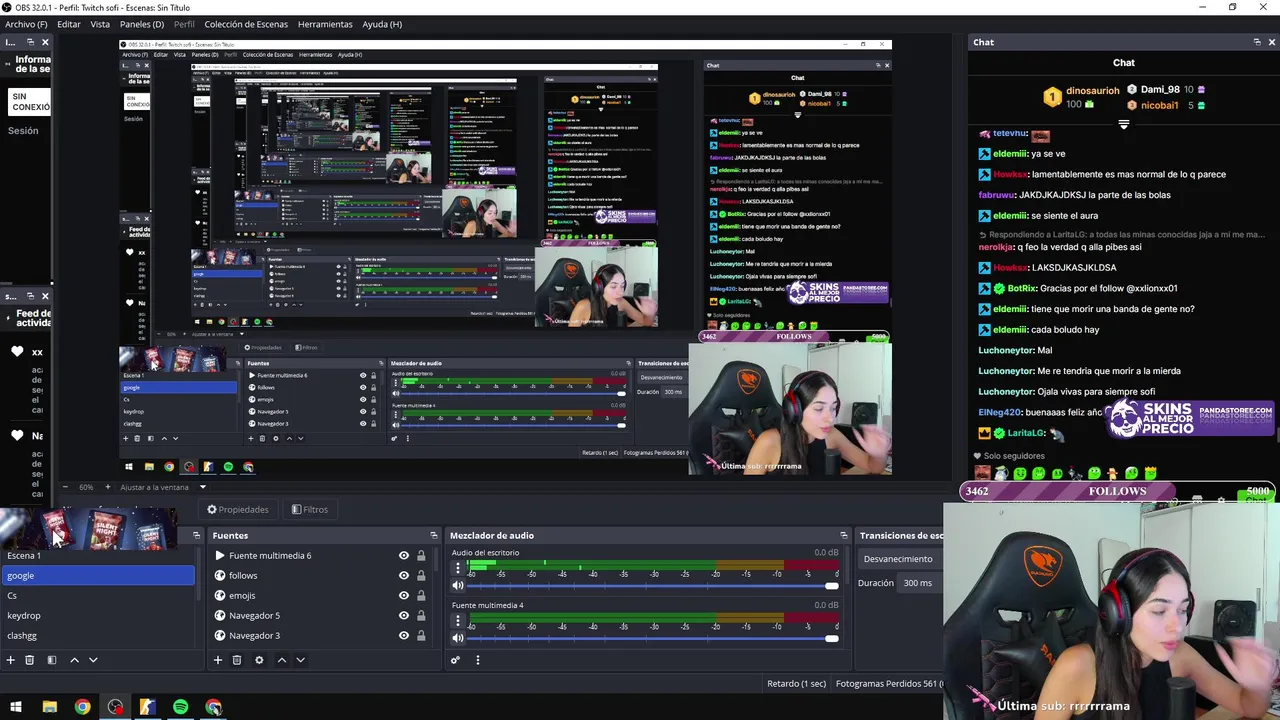Add a new scene with the plus icon
The image size is (1280, 720).
(x=10, y=660)
